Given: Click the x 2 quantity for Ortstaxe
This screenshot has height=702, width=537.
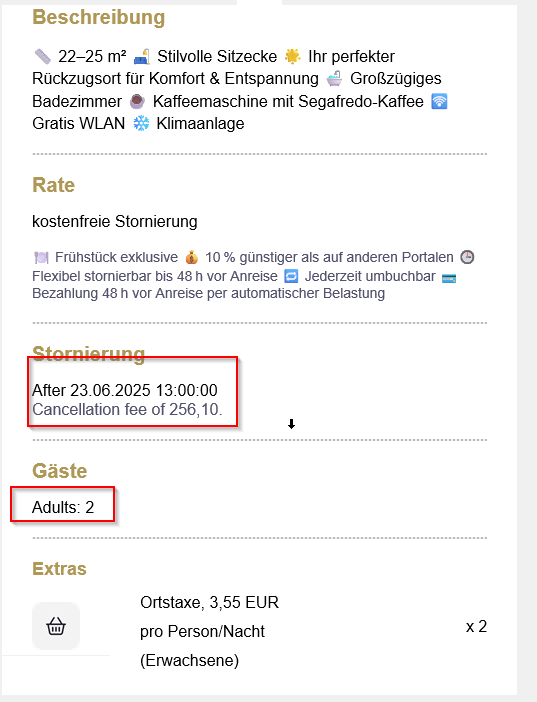Looking at the screenshot, I should click(x=476, y=626).
